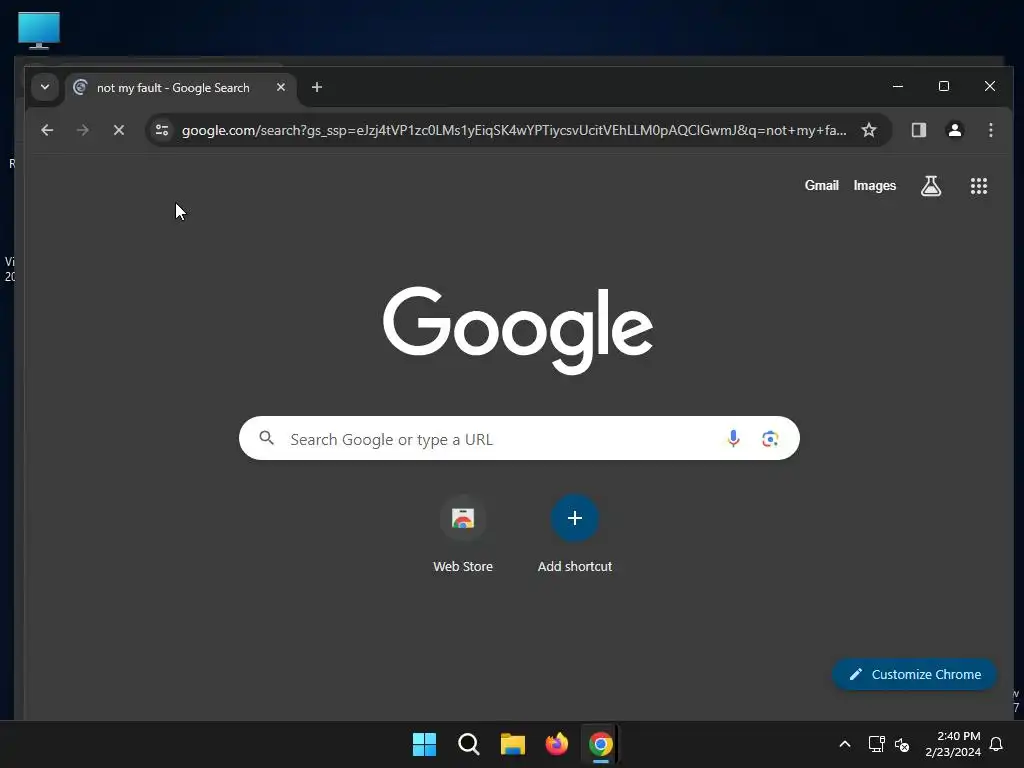View site information icon in address bar

point(162,130)
